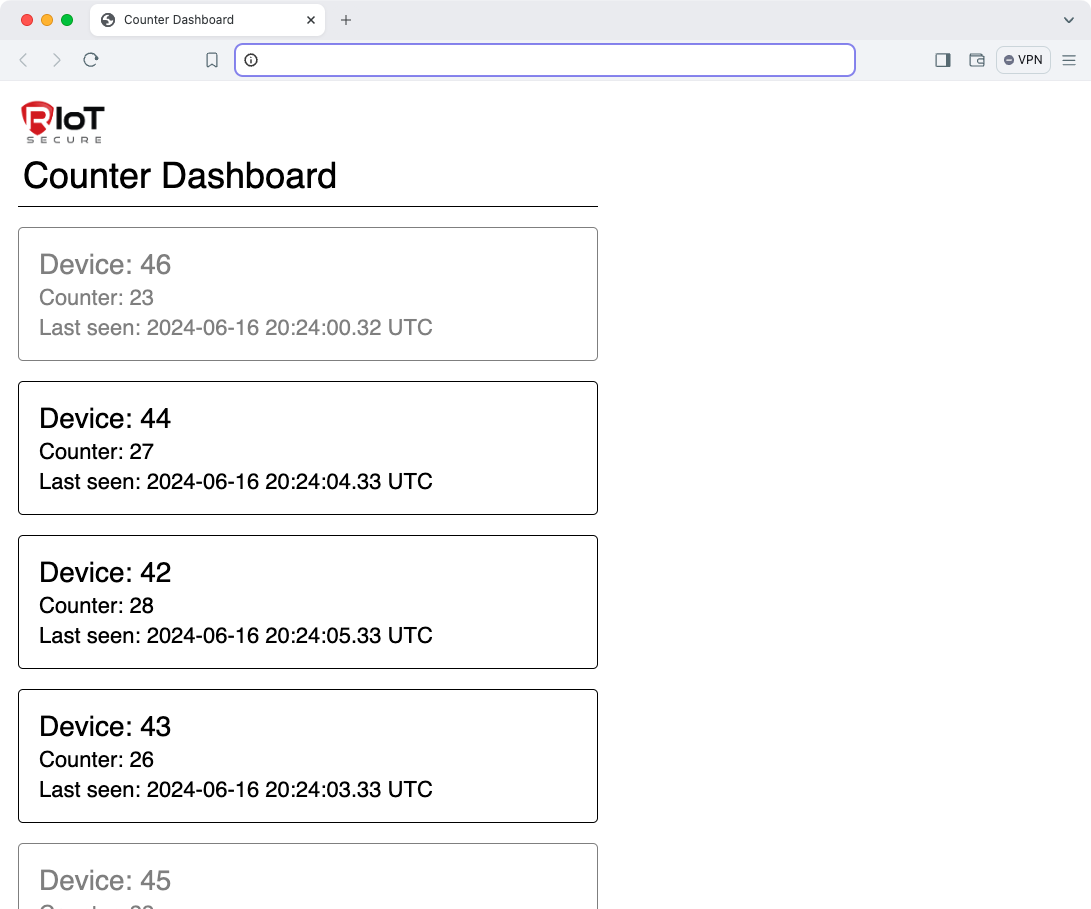Click the RIoT Secure logo
The width and height of the screenshot is (1091, 909).
point(62,123)
